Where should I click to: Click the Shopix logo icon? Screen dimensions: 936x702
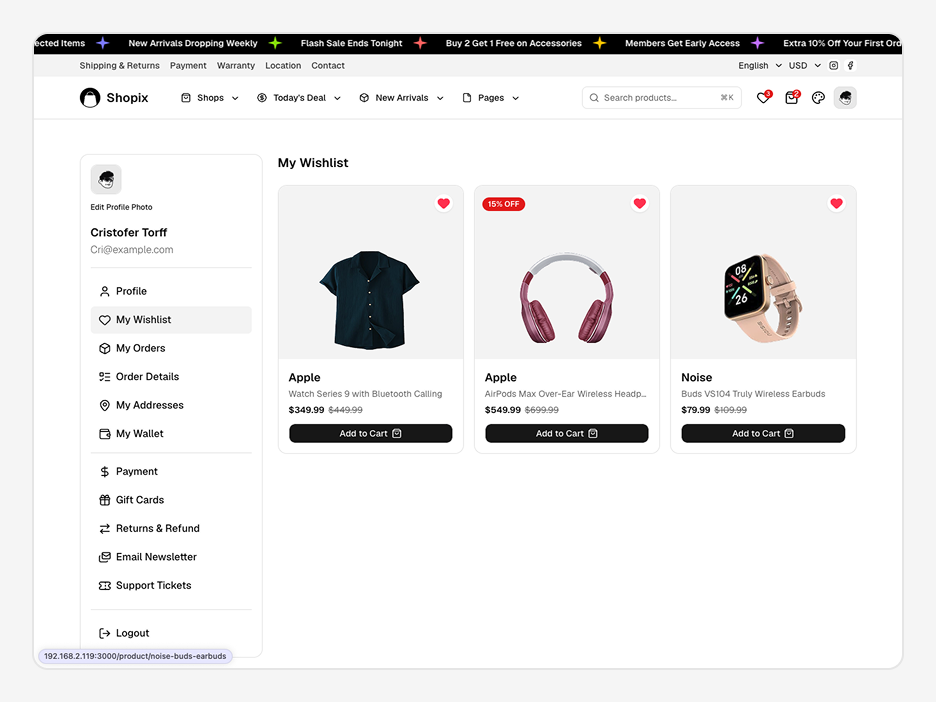pyautogui.click(x=90, y=98)
